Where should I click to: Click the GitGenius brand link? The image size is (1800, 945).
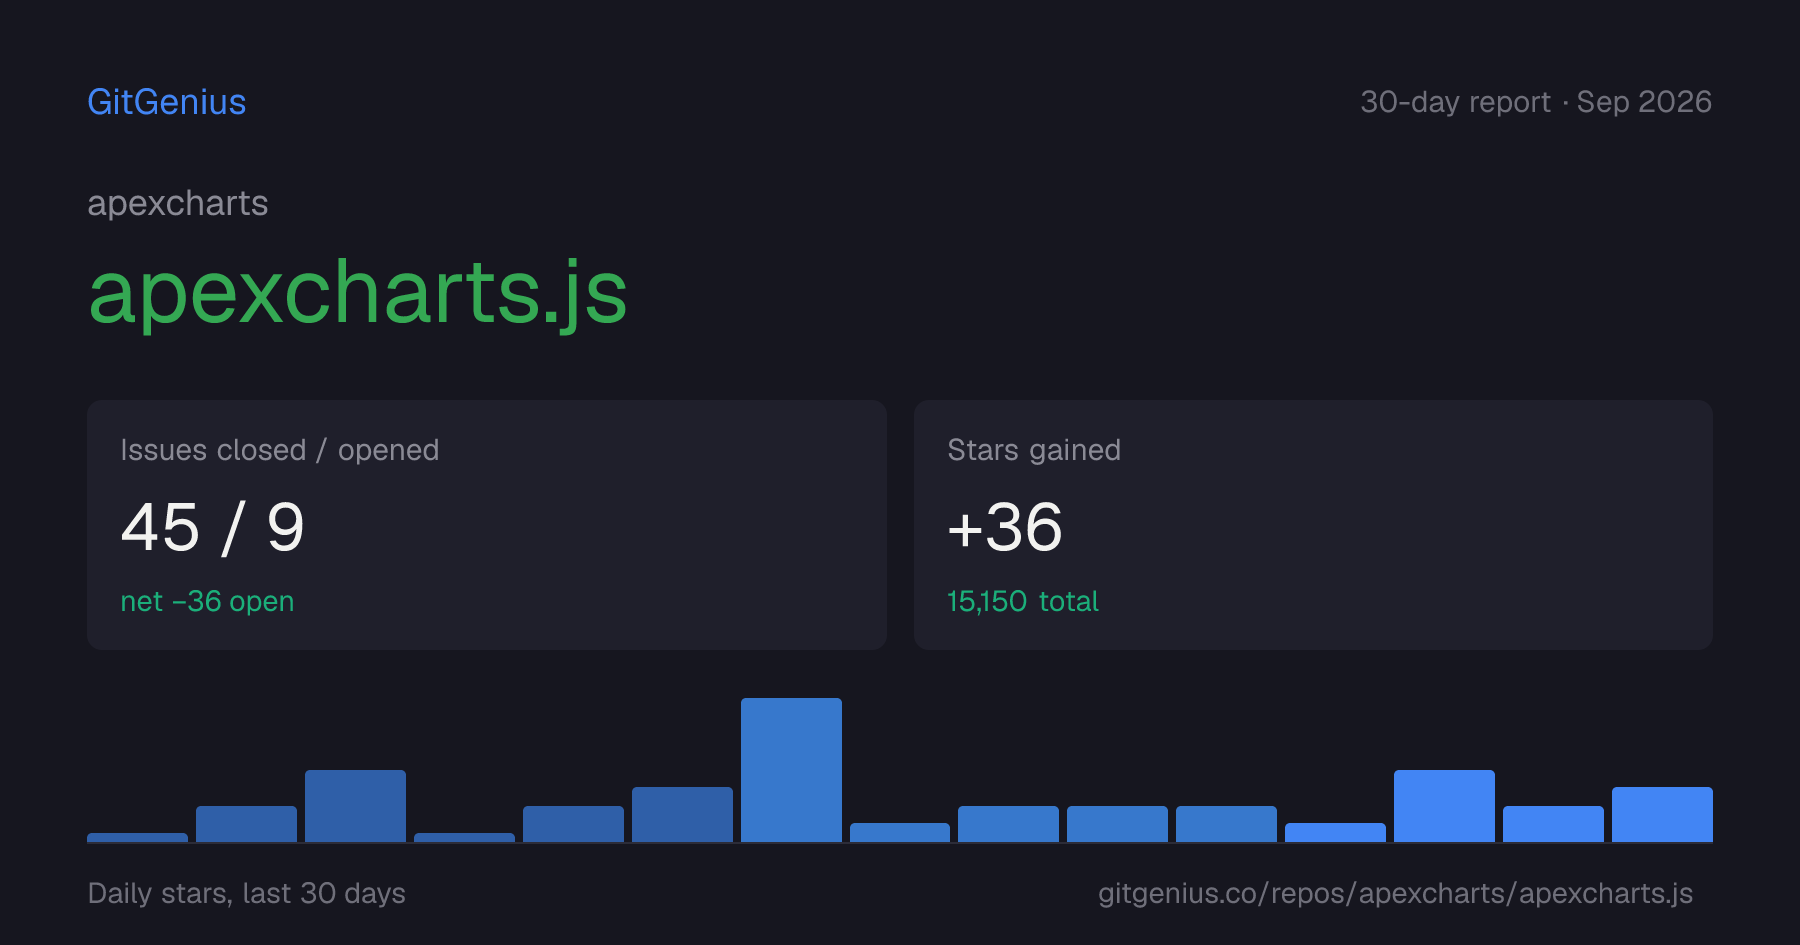coord(167,102)
